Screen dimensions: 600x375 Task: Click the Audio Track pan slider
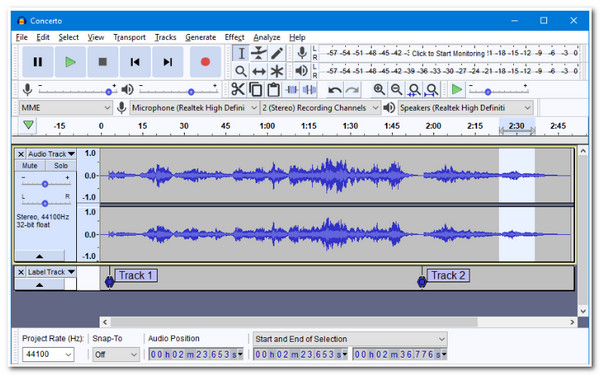tap(45, 203)
